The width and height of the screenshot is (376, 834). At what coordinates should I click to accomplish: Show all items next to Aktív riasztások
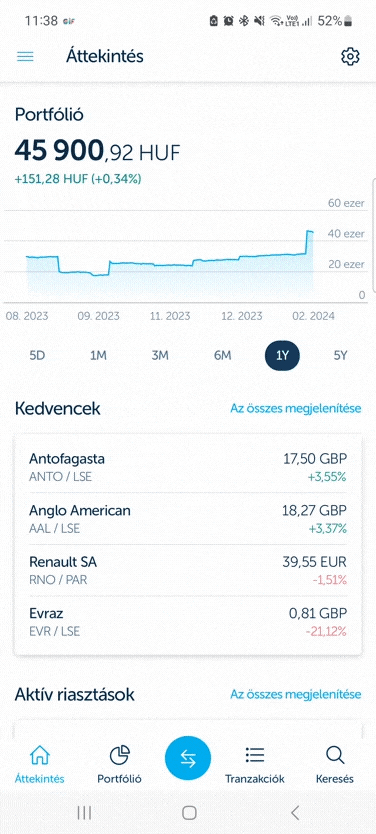tap(296, 694)
